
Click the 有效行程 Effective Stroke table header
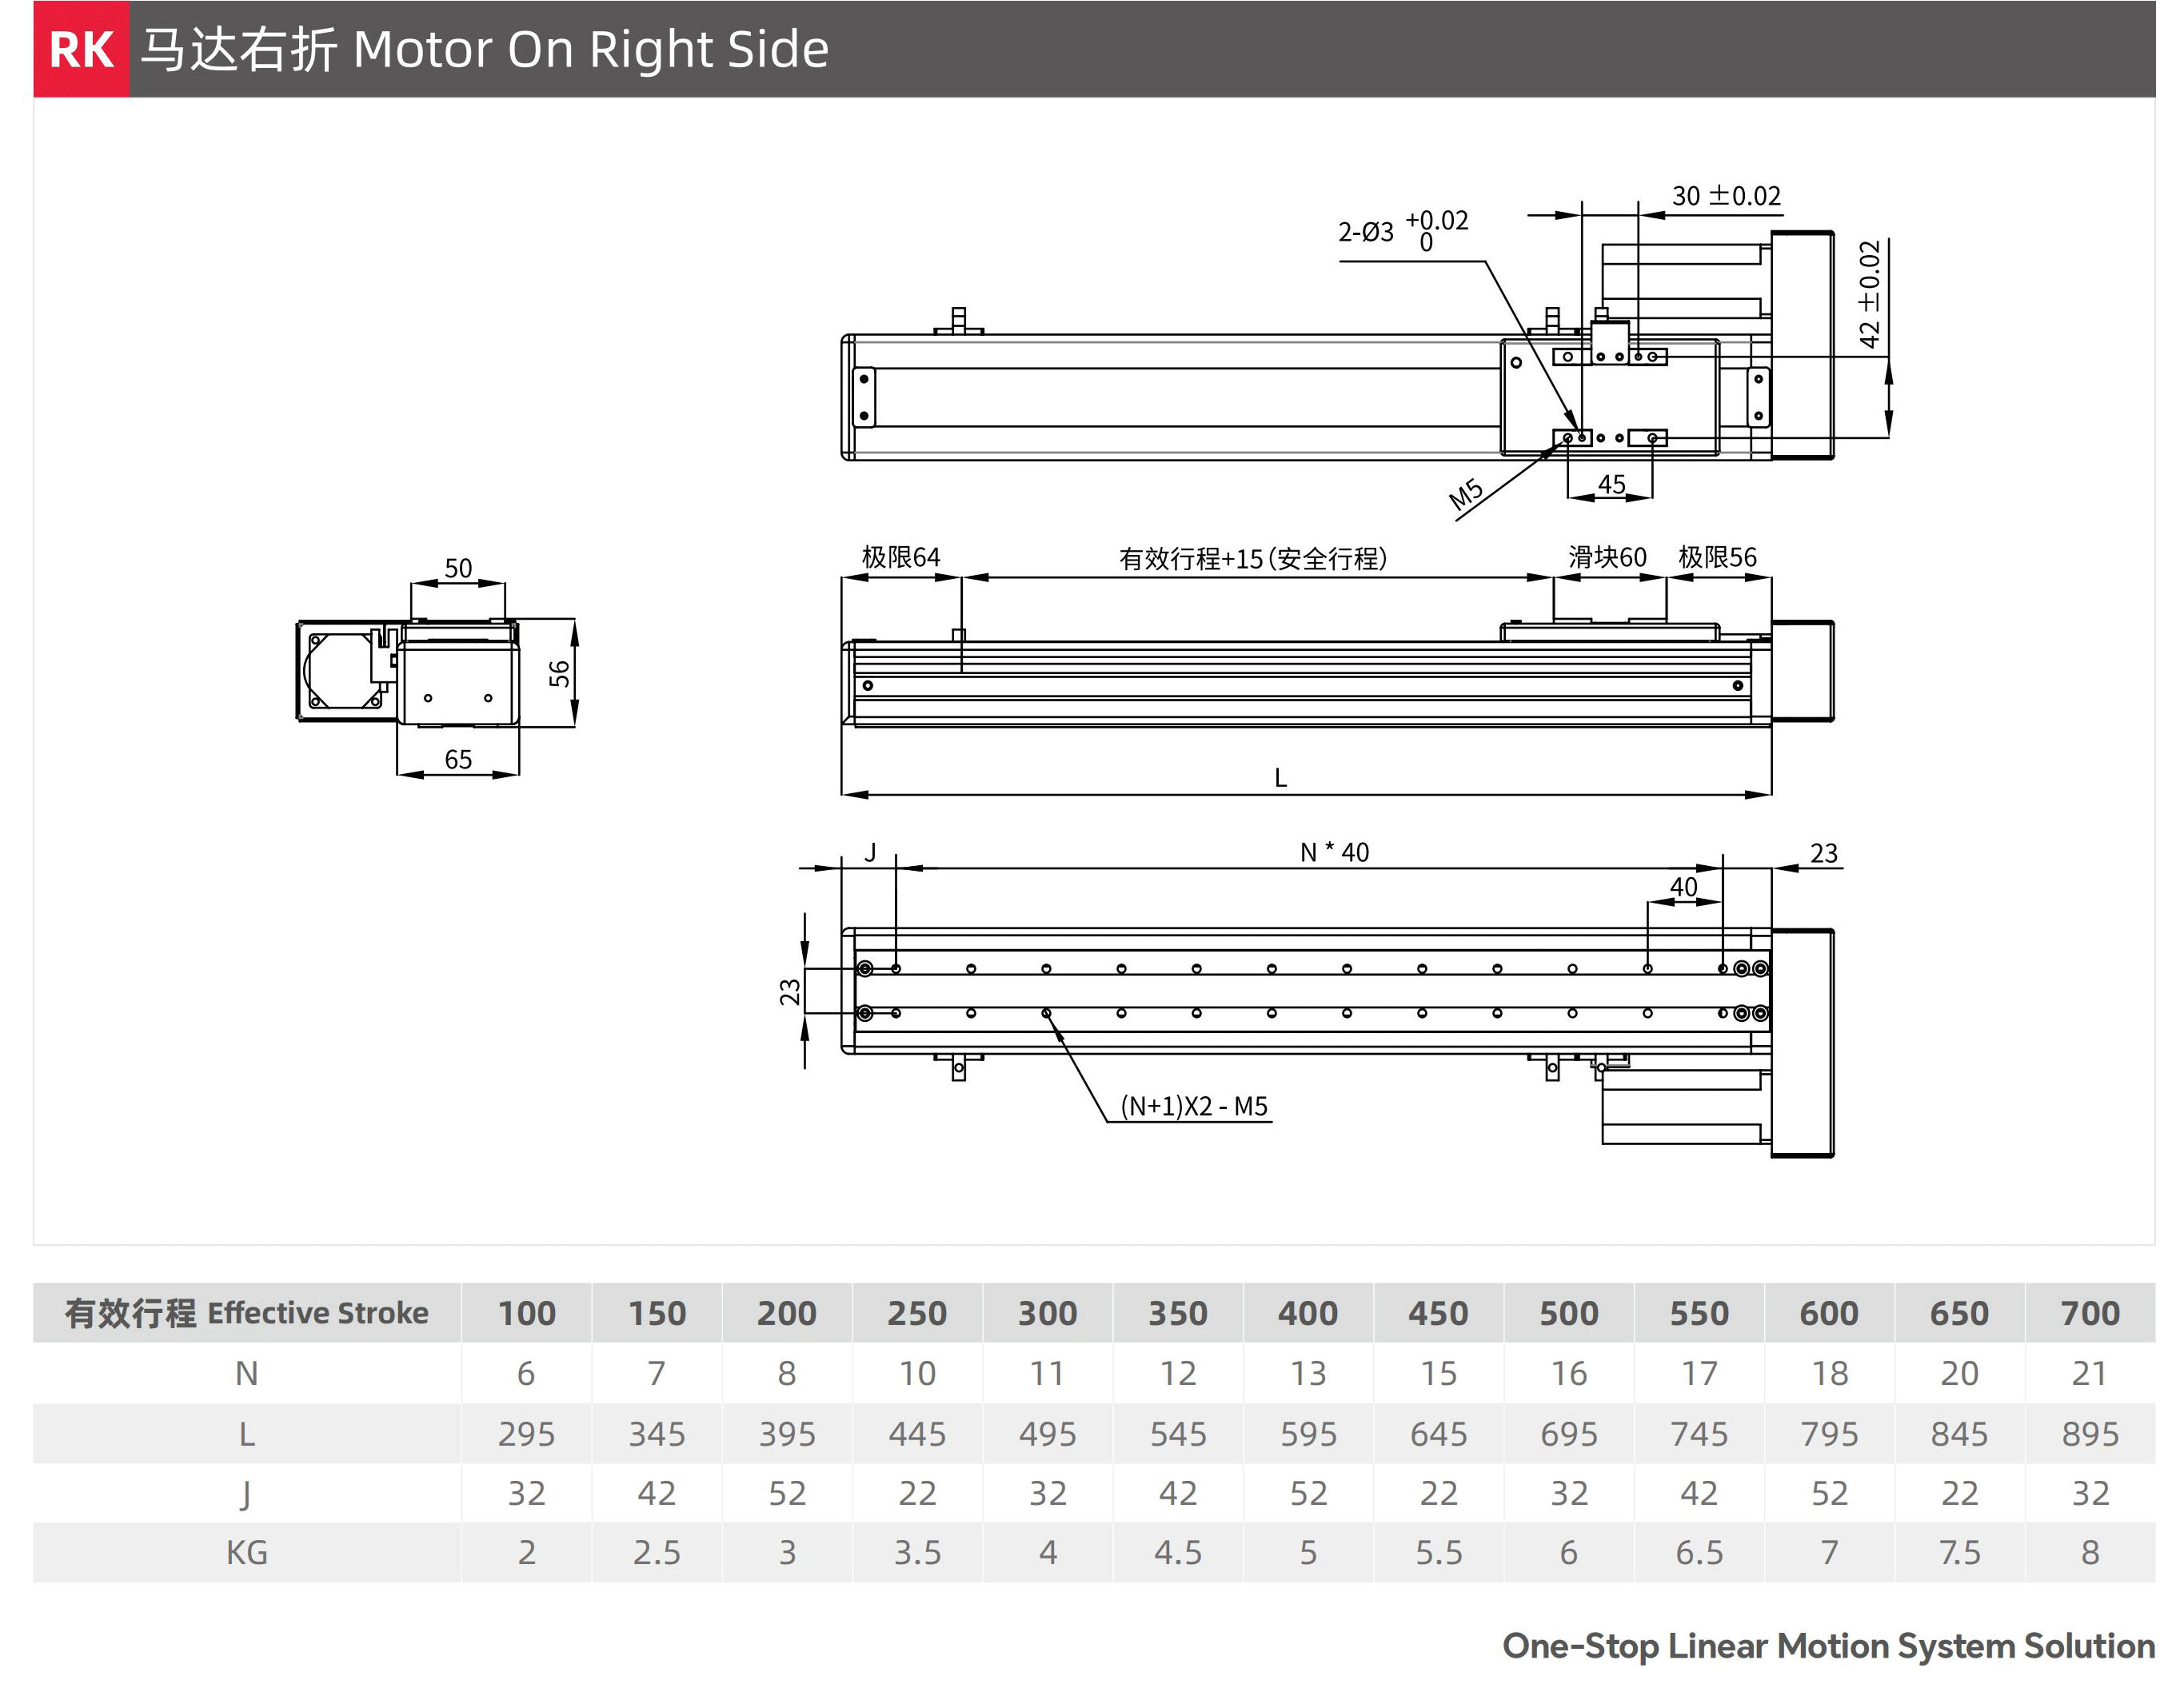click(x=246, y=1313)
